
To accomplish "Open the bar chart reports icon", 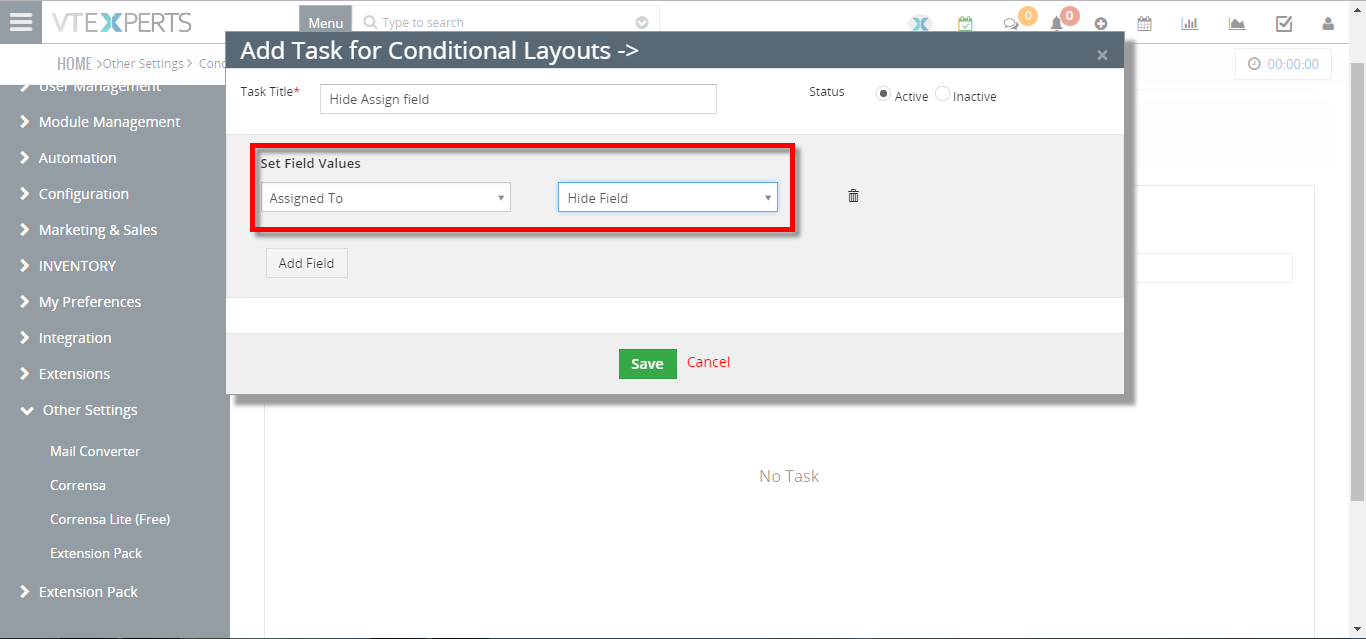I will pyautogui.click(x=1190, y=24).
